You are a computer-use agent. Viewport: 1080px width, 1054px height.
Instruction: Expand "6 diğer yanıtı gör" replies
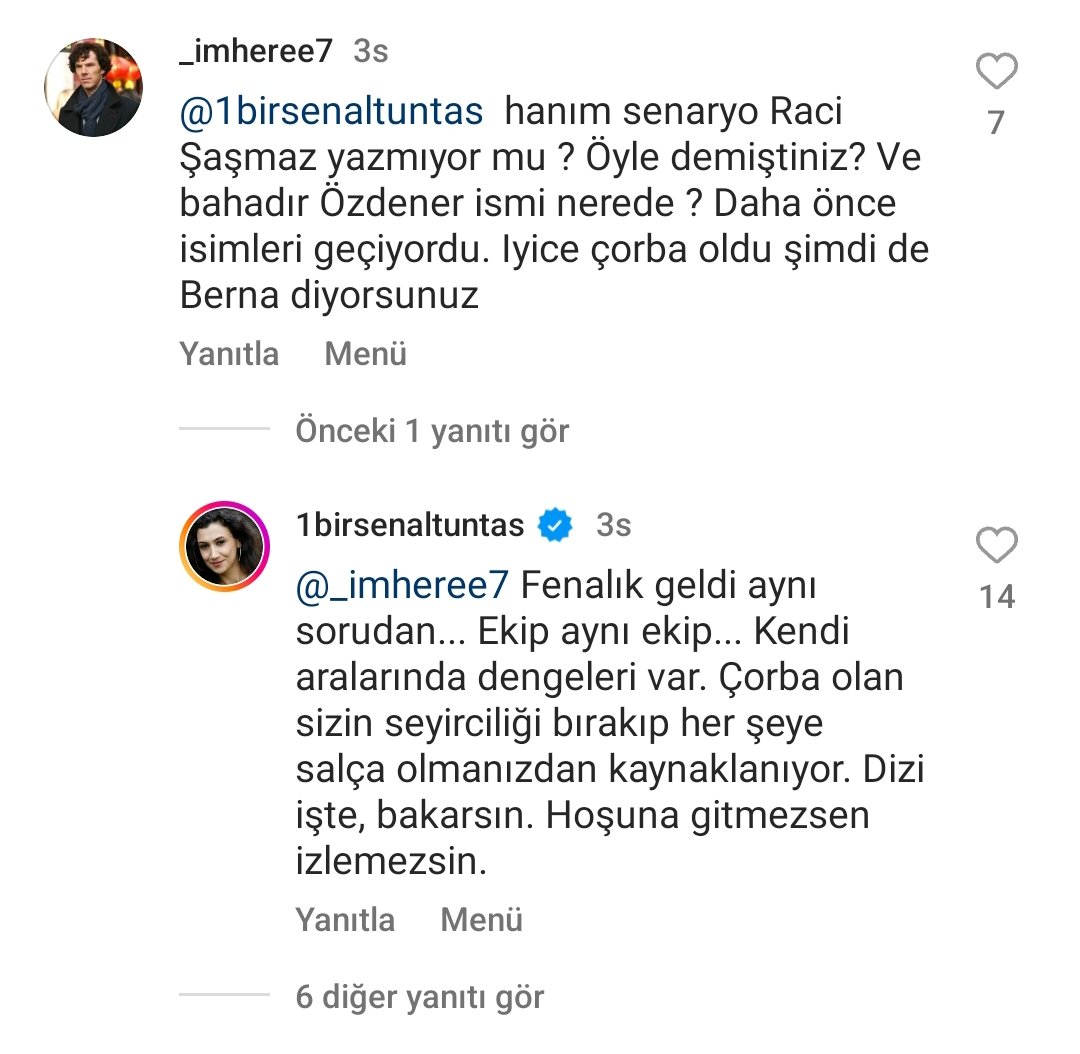(420, 997)
